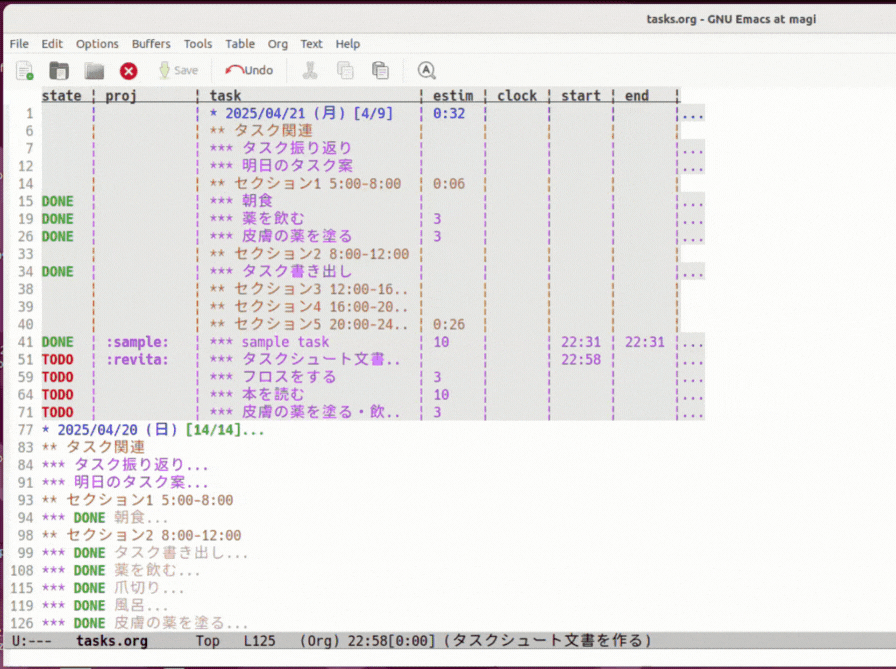The image size is (896, 669).
Task: Save the tasks.org buffer via Save icon
Action: [177, 70]
